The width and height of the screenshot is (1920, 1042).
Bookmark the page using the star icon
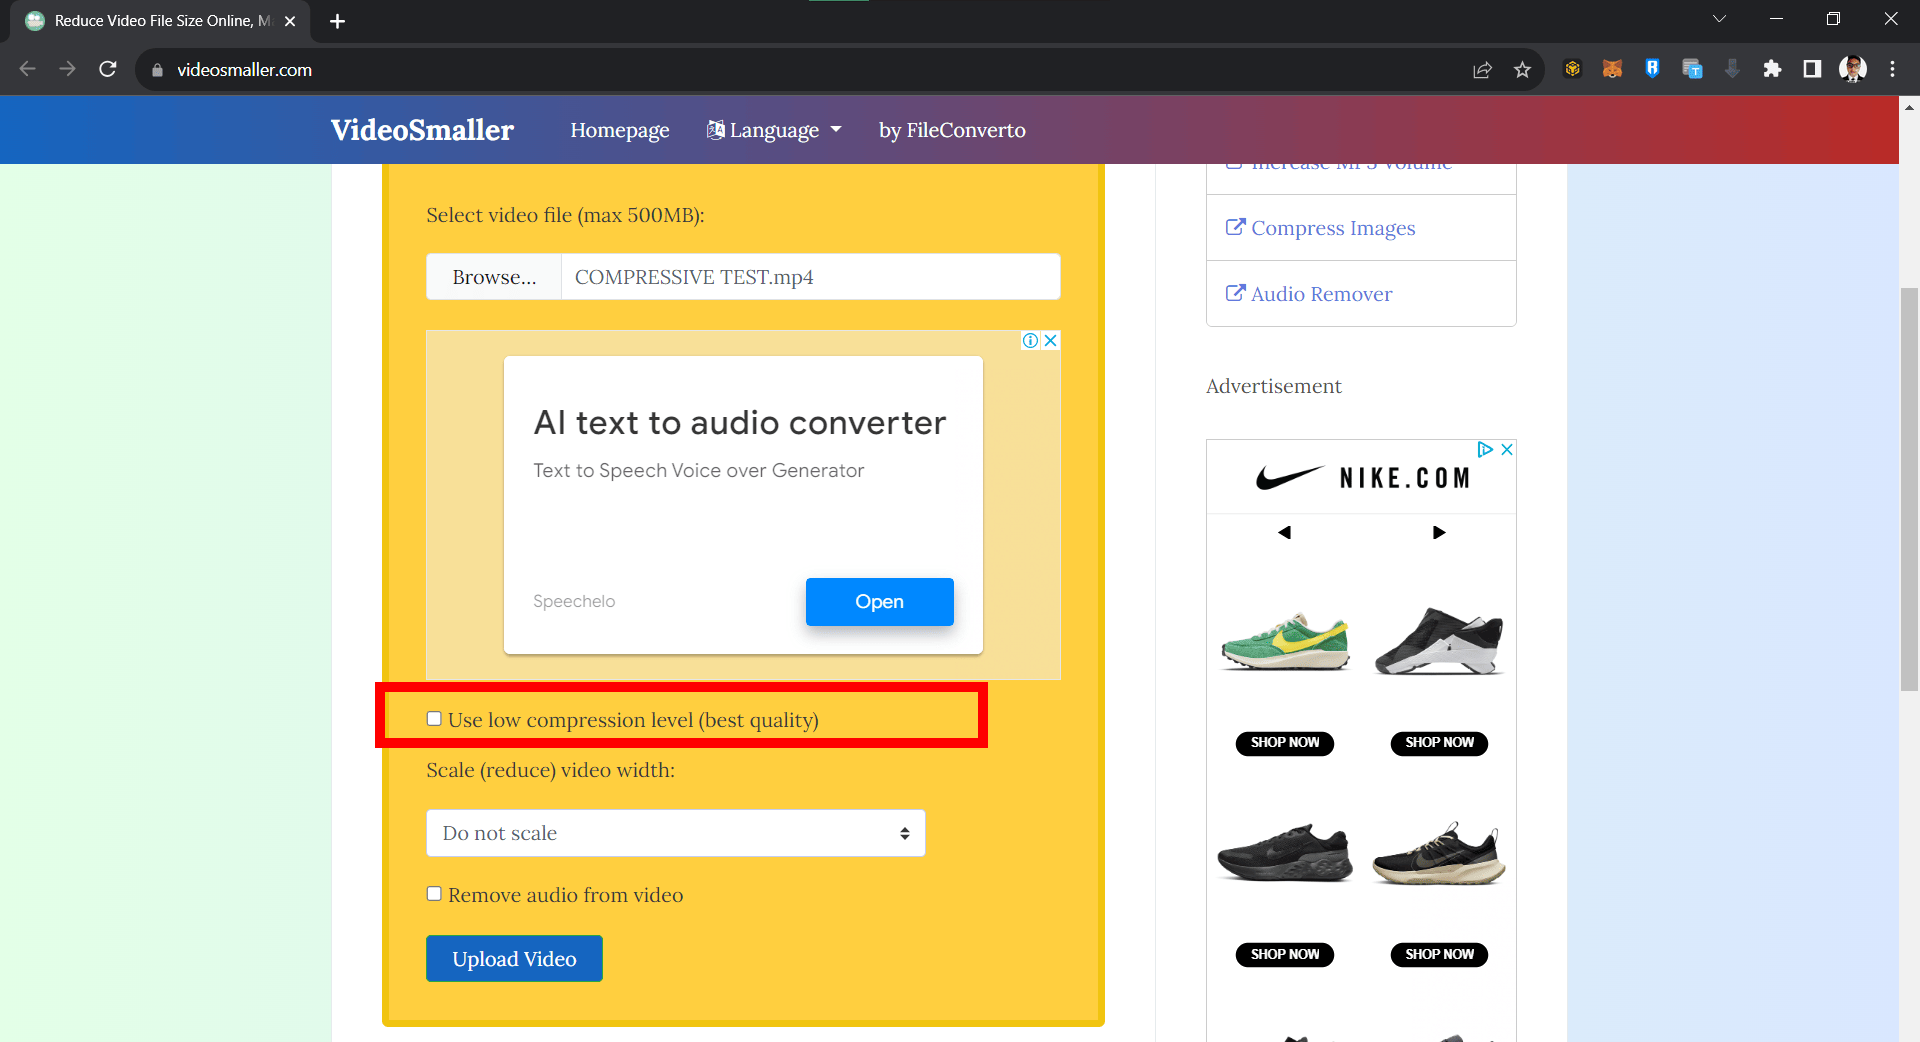(1523, 69)
